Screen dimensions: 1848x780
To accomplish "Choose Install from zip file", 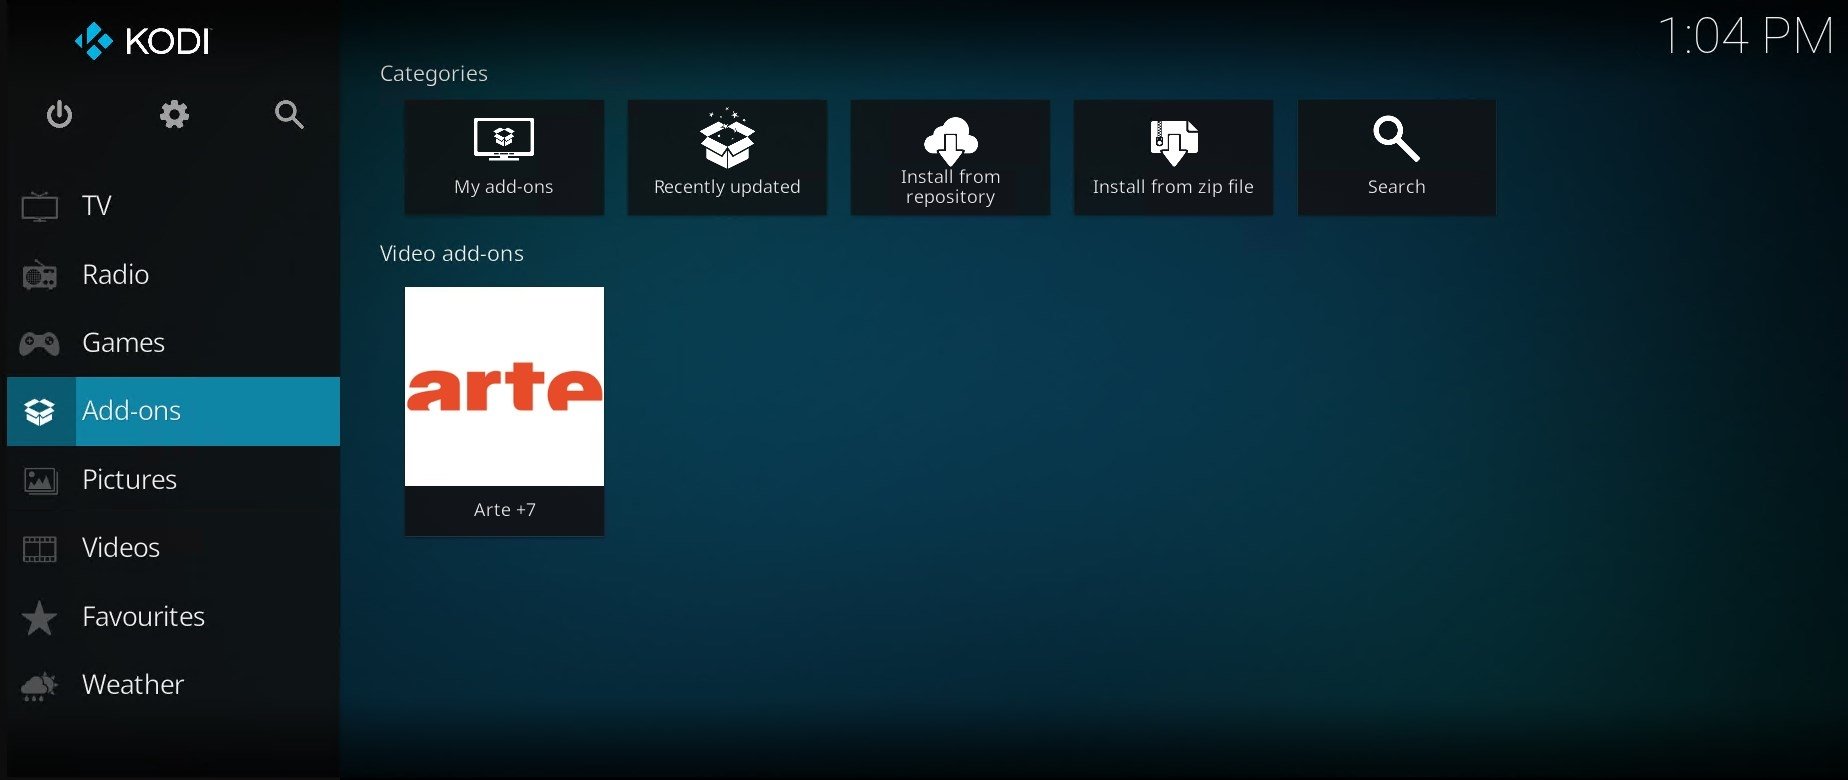I will pos(1173,157).
